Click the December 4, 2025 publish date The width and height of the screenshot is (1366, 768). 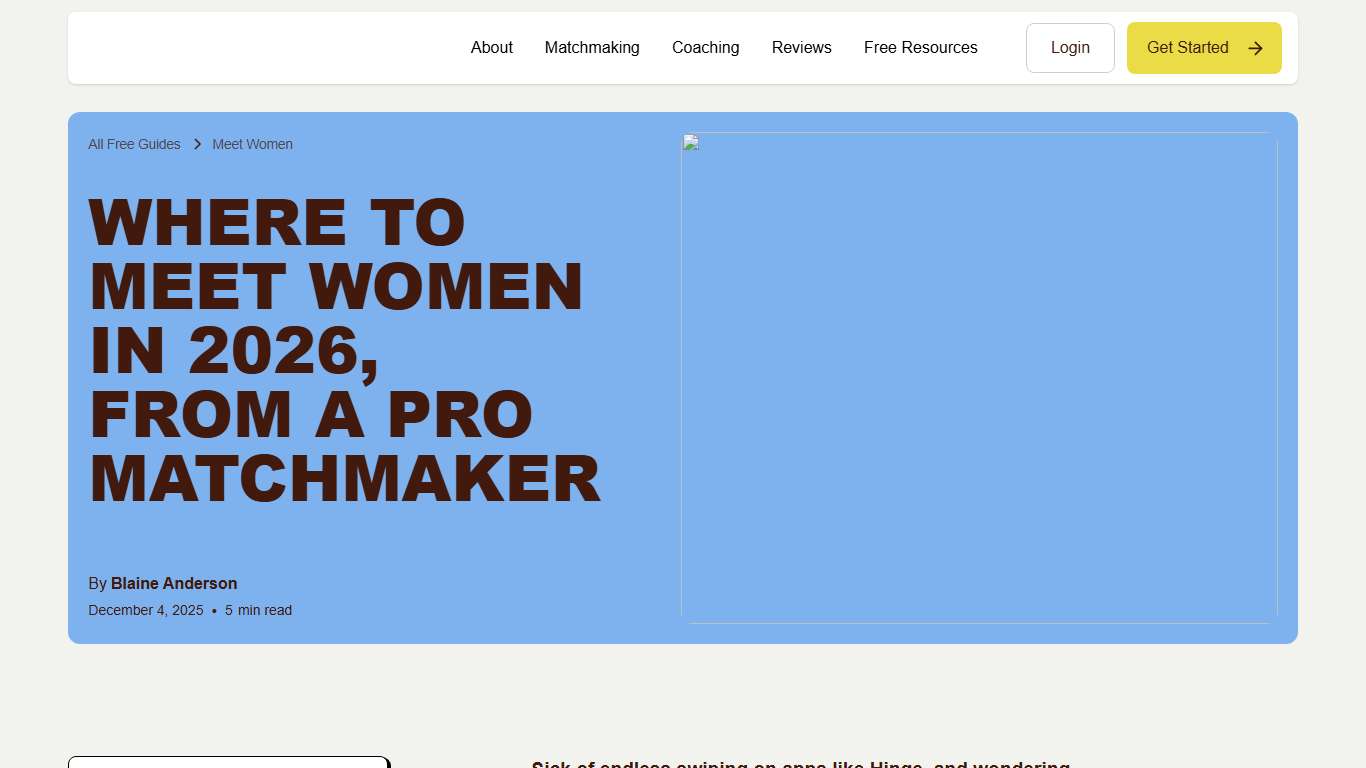pos(146,610)
